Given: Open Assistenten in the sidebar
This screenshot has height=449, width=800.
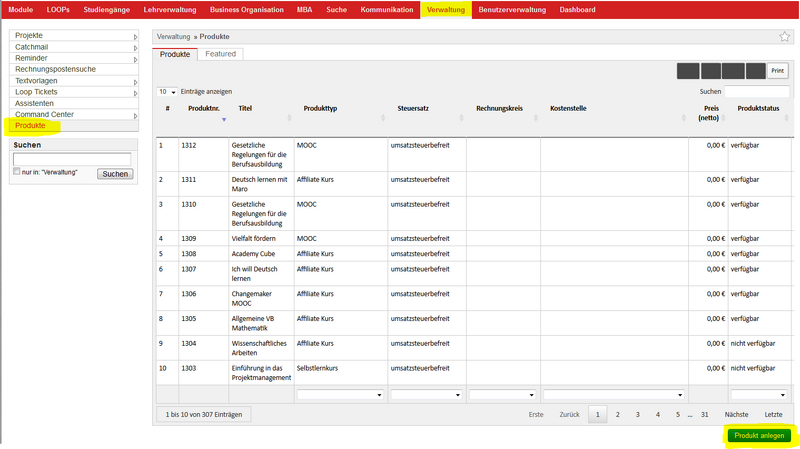Looking at the screenshot, I should pos(34,103).
